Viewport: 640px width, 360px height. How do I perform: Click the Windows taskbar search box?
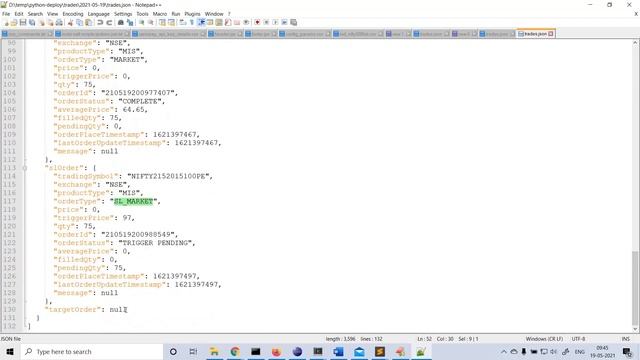point(91,352)
